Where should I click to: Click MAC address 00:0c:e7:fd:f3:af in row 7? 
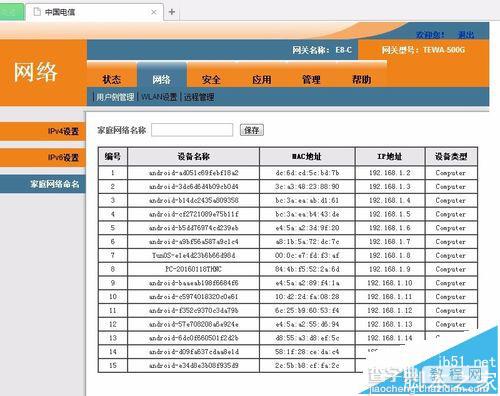point(307,255)
